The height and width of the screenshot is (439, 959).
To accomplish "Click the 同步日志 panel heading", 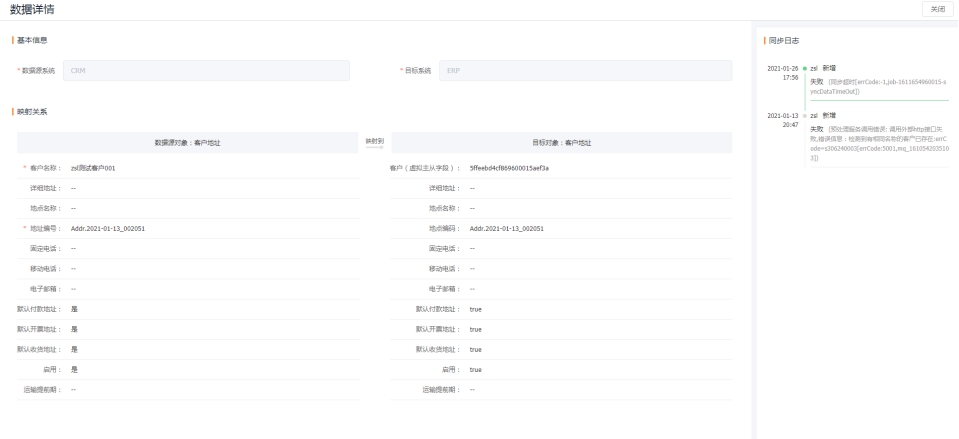I will click(783, 41).
